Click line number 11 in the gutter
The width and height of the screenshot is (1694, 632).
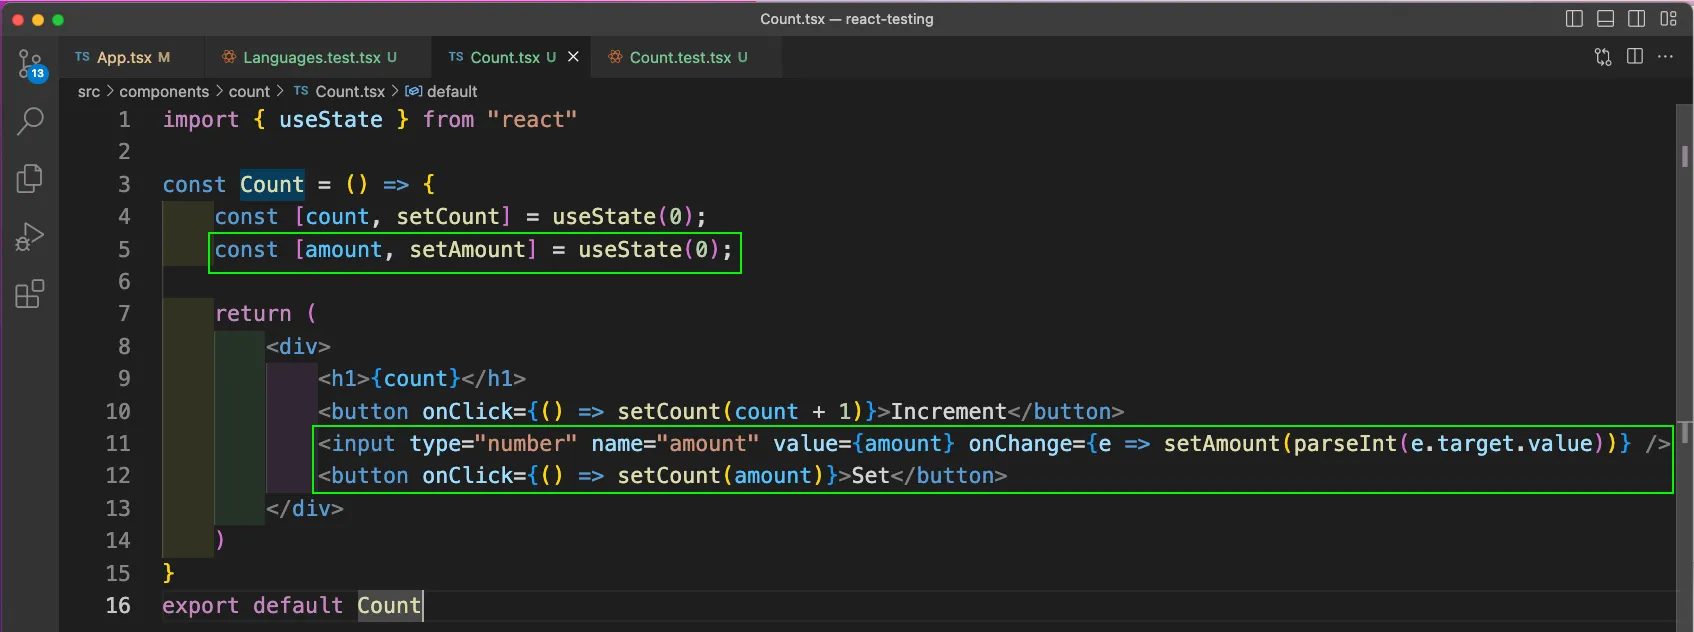coord(118,443)
